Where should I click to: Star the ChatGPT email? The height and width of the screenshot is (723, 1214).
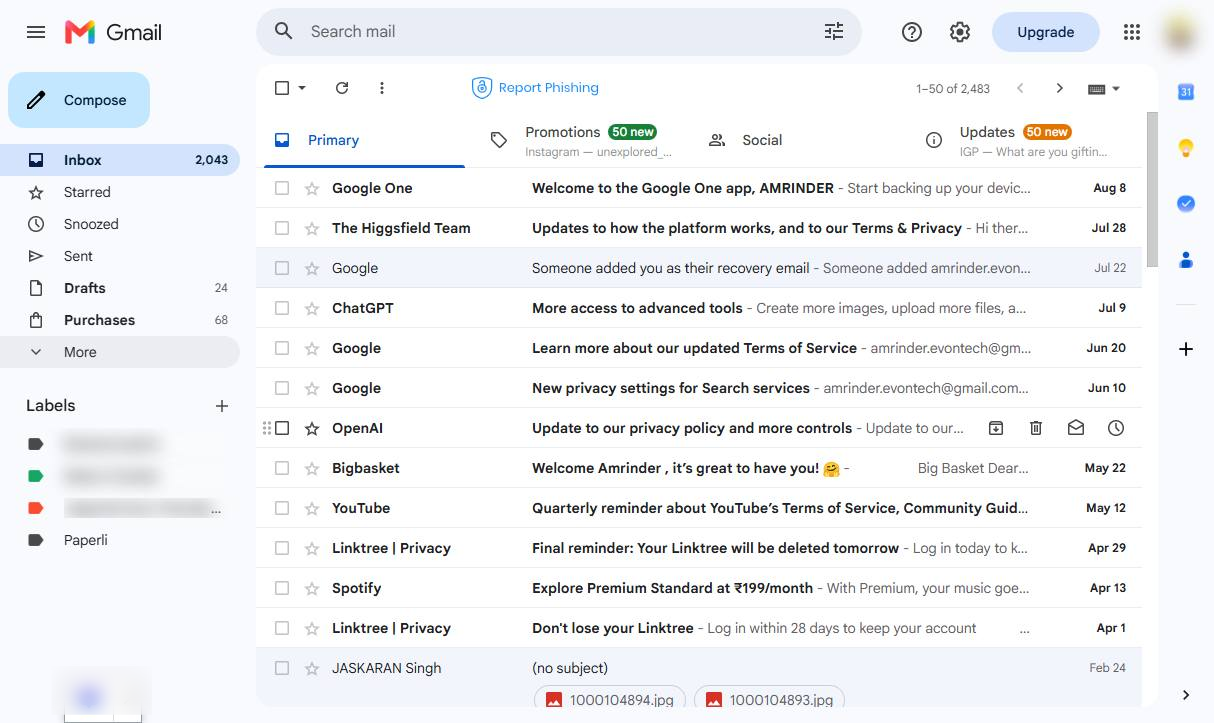pyautogui.click(x=312, y=308)
